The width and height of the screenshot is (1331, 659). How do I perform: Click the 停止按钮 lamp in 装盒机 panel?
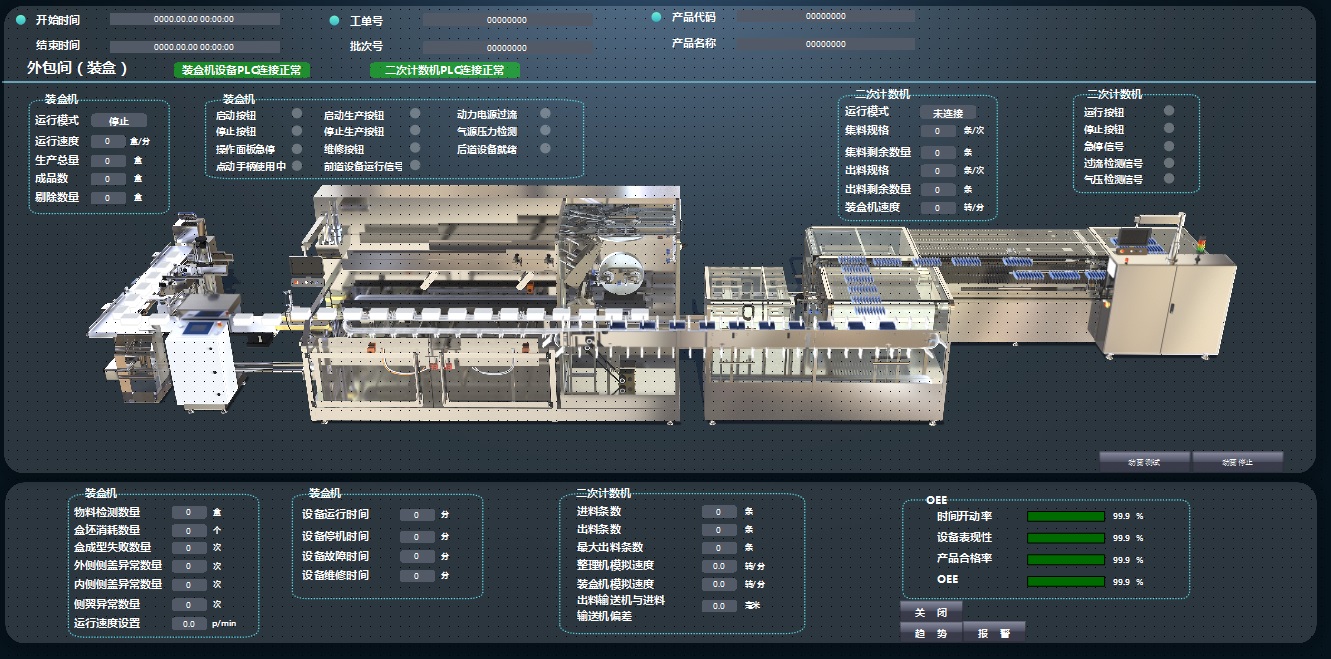(x=297, y=131)
